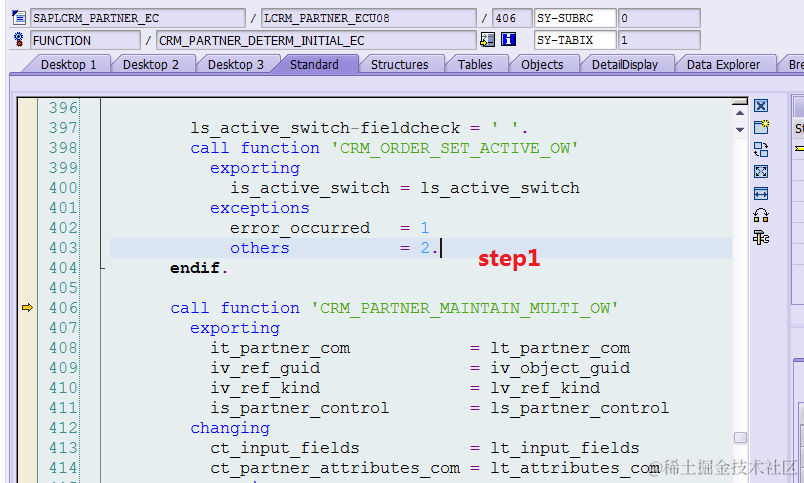Screen dimensions: 804x483
Task: Click the gear event-type icon beside FUNCTION
Action: (x=19, y=39)
